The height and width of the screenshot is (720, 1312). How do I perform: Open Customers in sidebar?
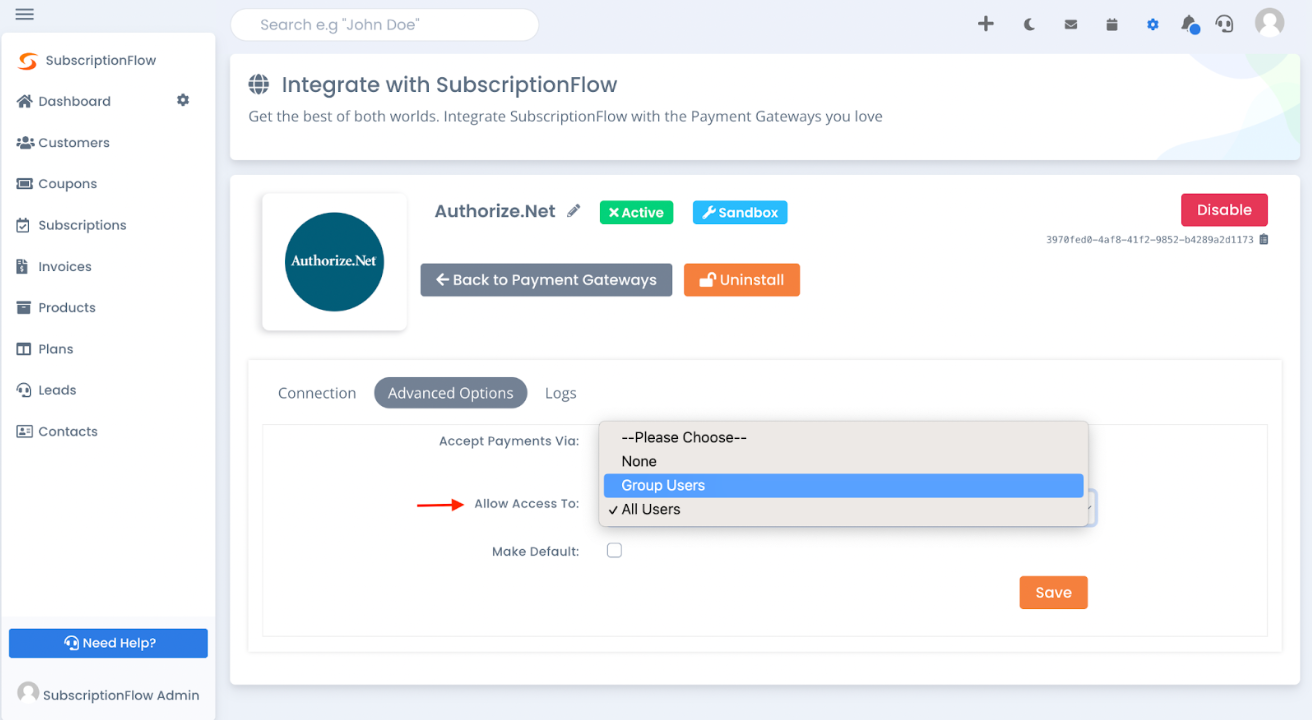63,143
